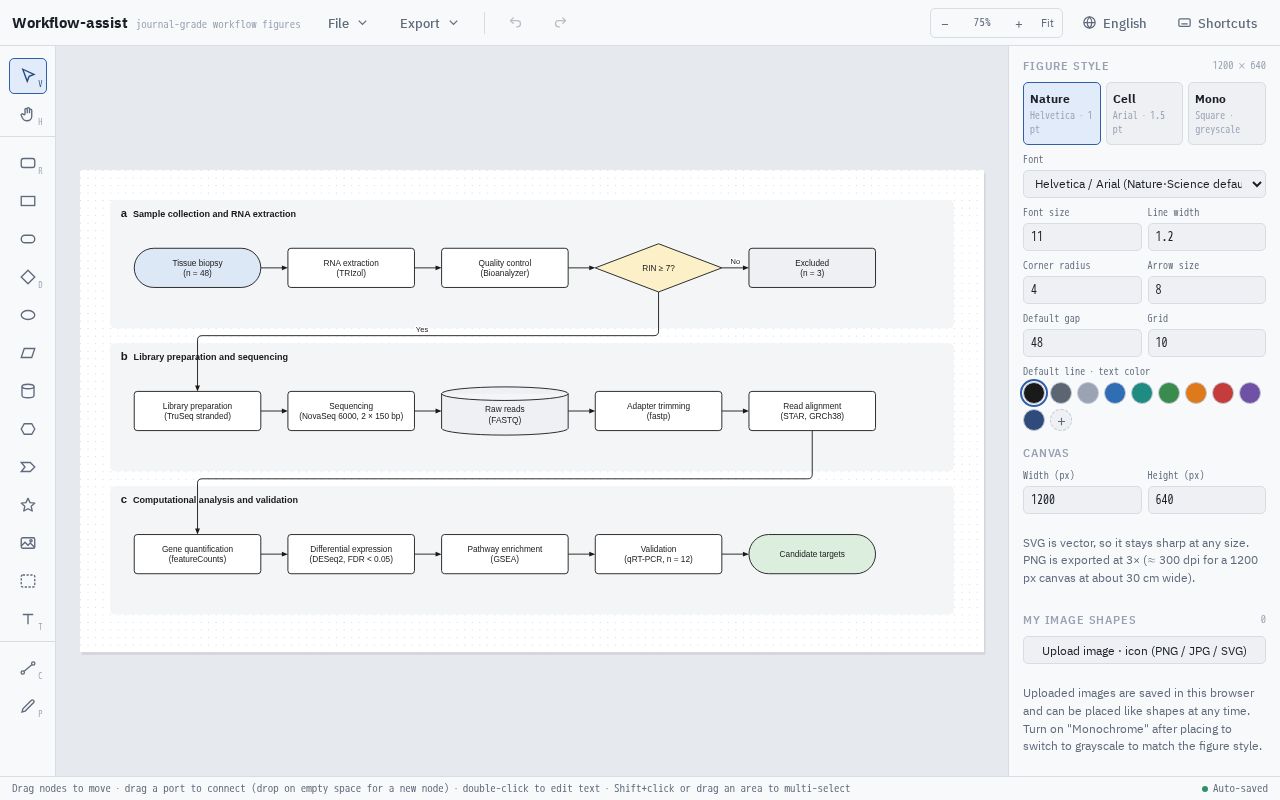Activate the text tool

(x=28, y=619)
